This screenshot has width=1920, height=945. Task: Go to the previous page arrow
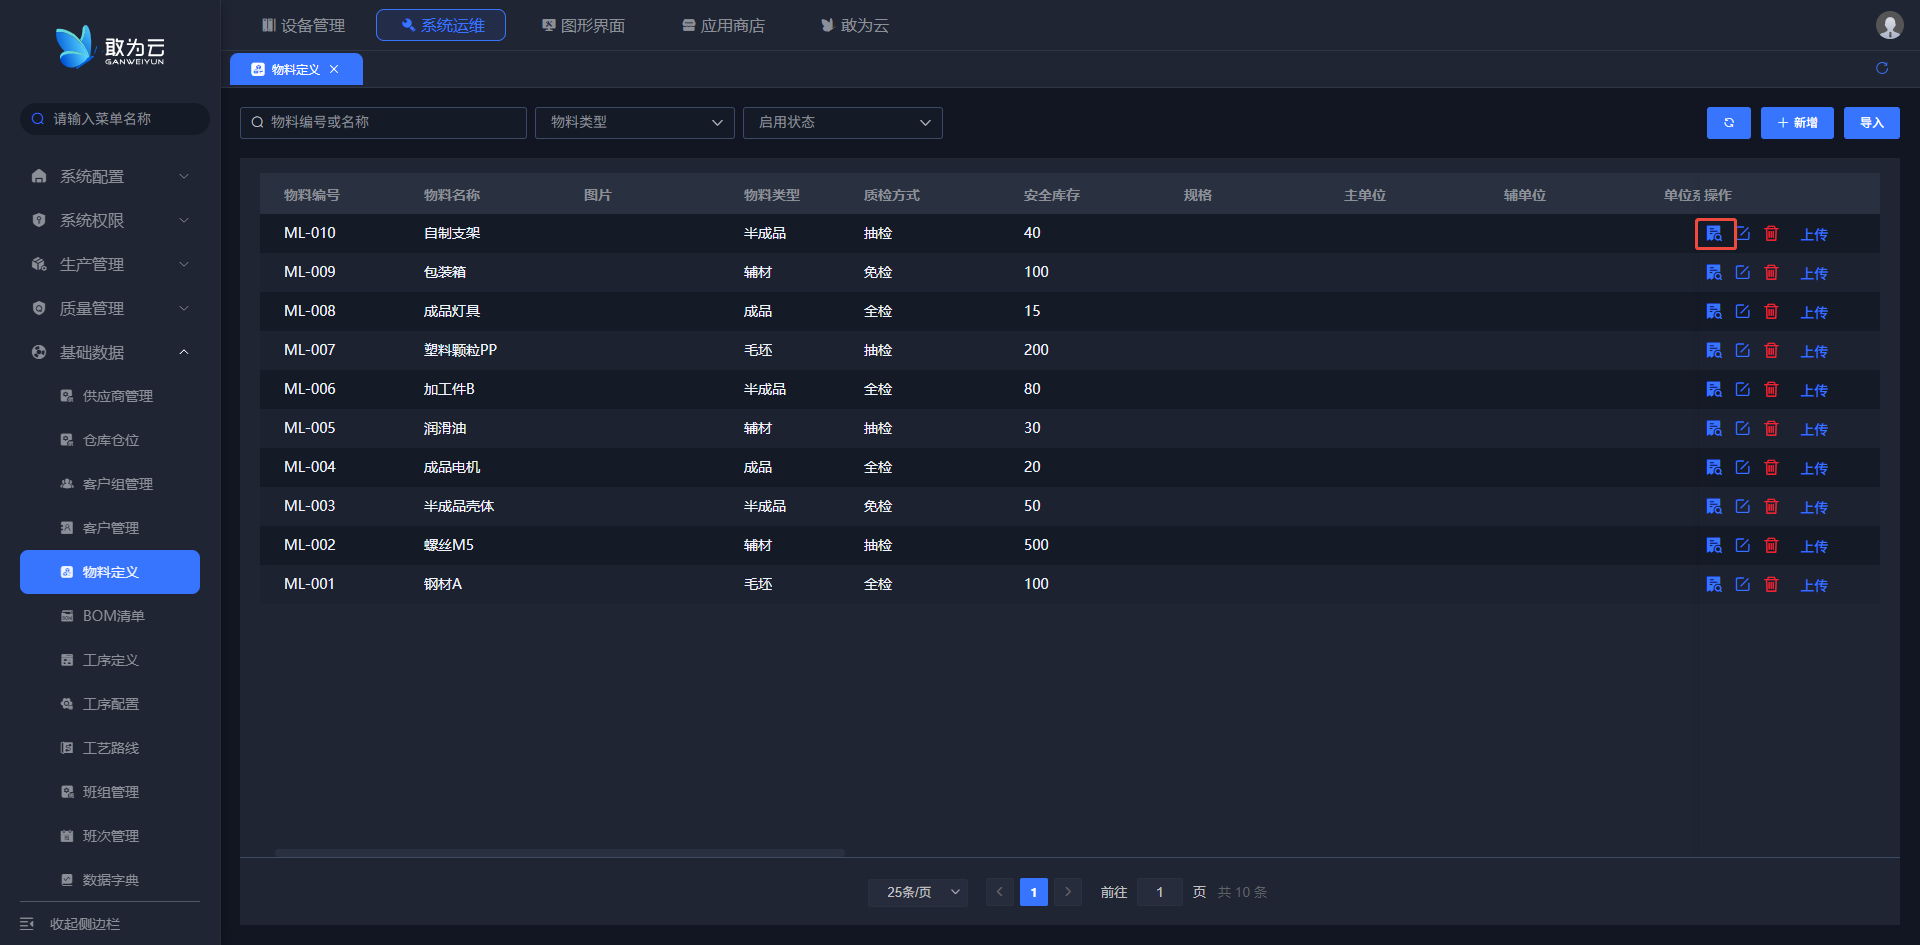point(1000,892)
